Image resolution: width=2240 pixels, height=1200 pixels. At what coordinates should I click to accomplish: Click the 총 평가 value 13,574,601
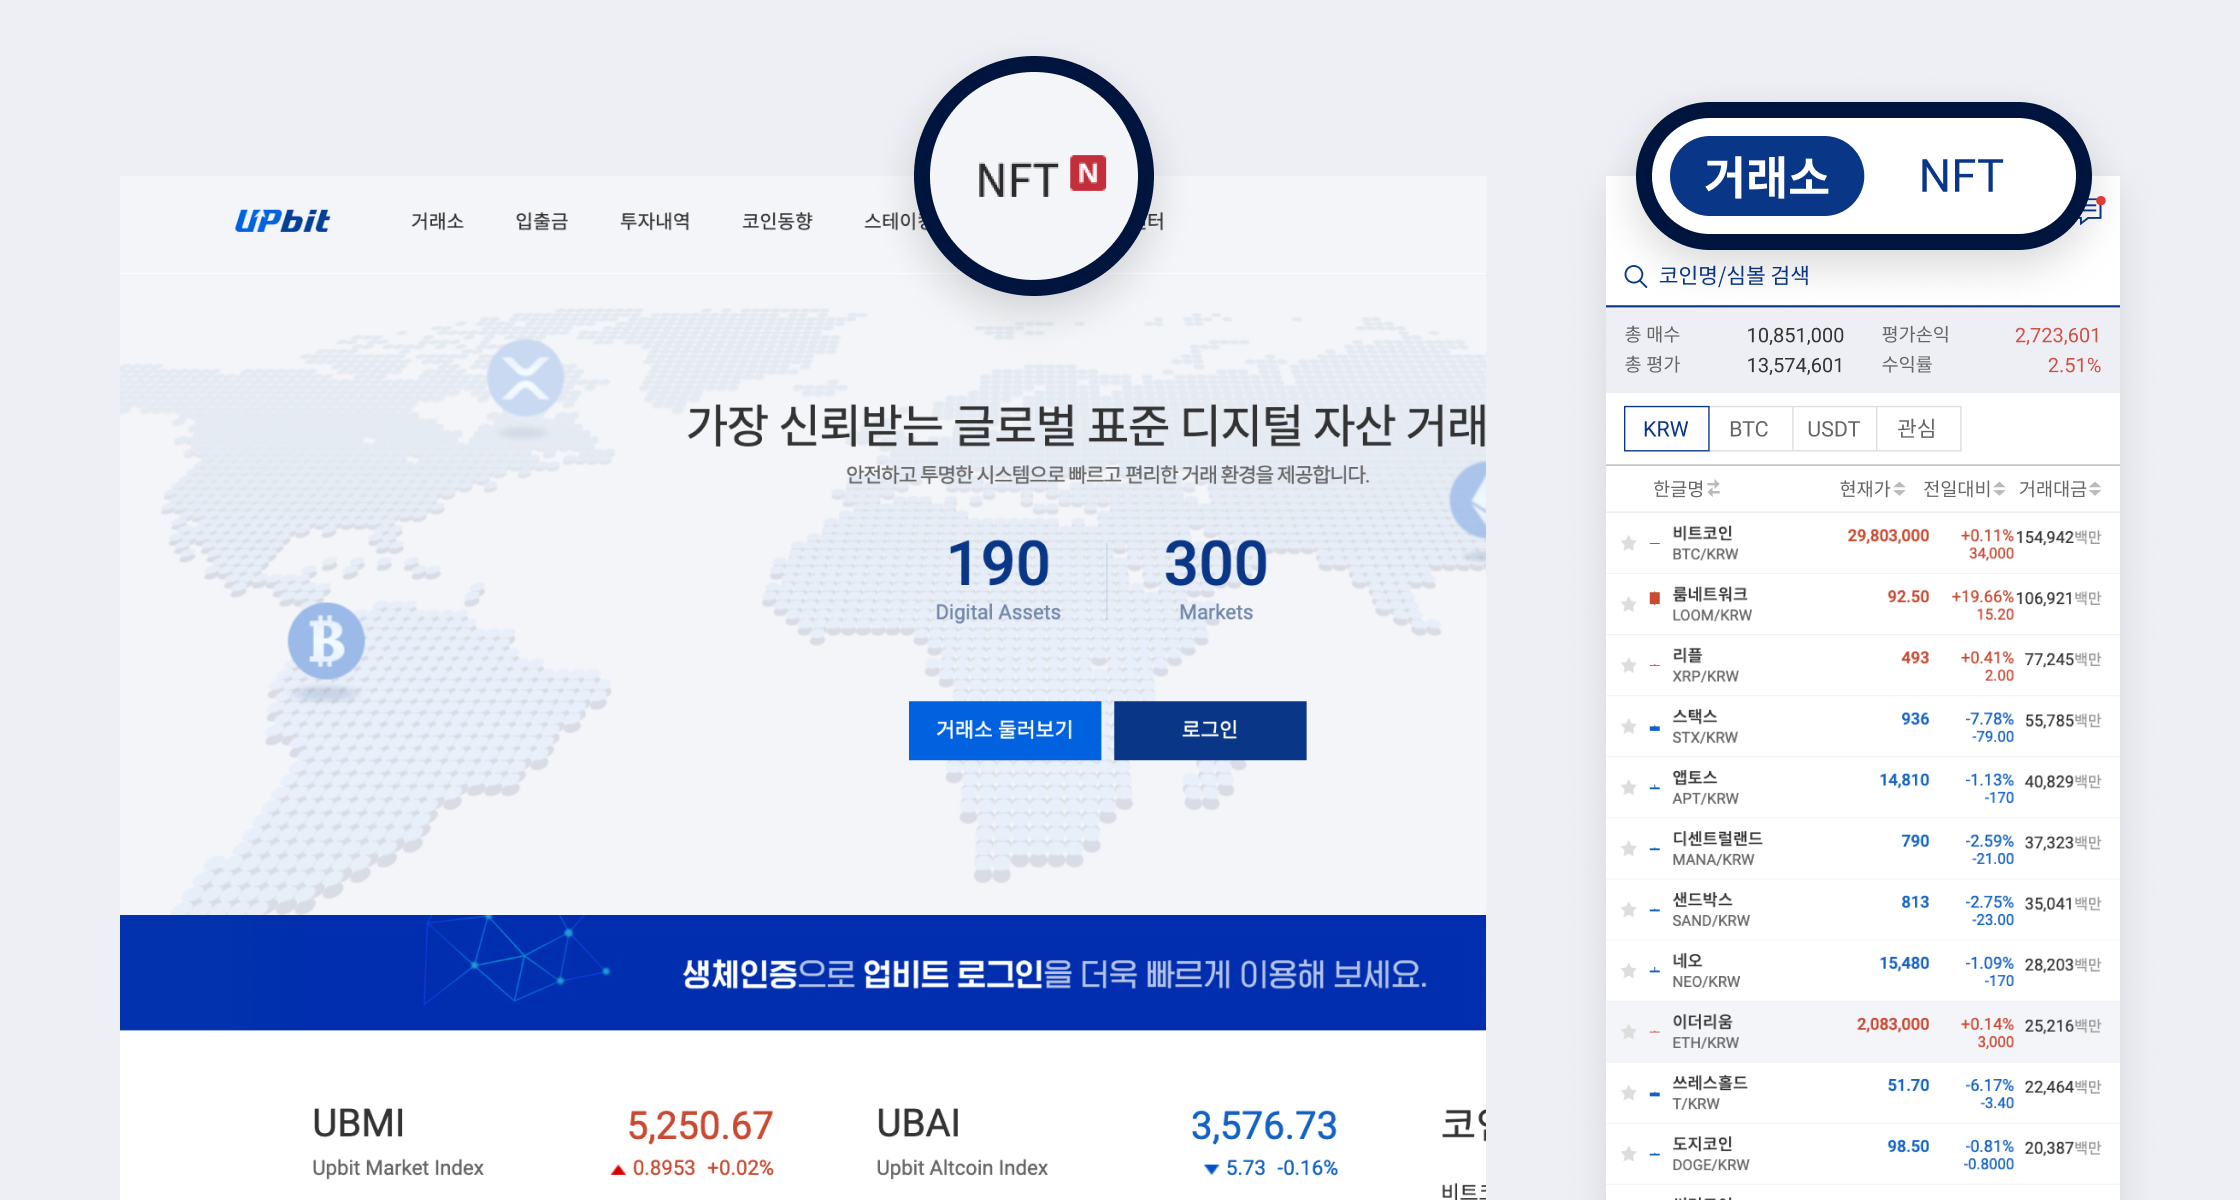pos(1795,365)
